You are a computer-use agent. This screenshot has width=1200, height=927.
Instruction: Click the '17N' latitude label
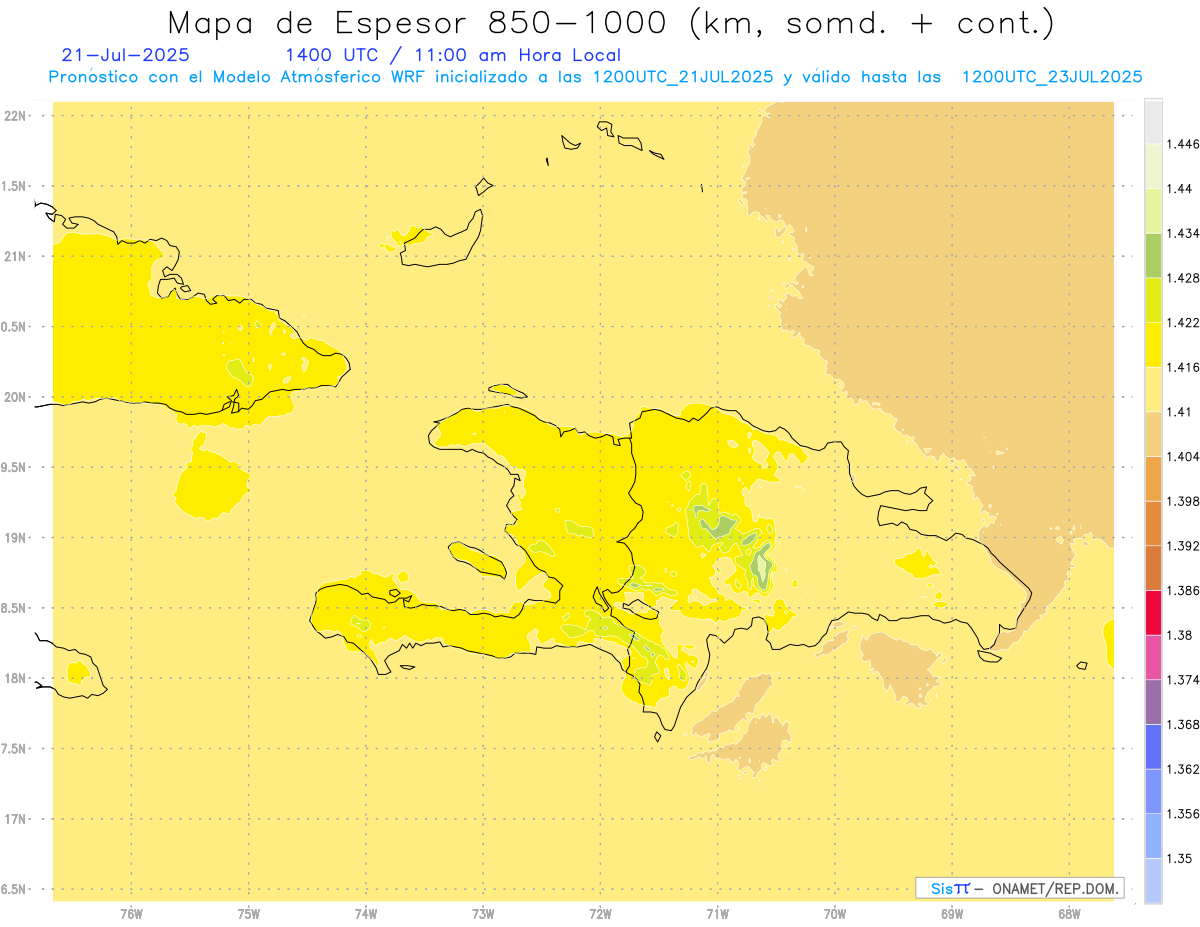[15, 819]
